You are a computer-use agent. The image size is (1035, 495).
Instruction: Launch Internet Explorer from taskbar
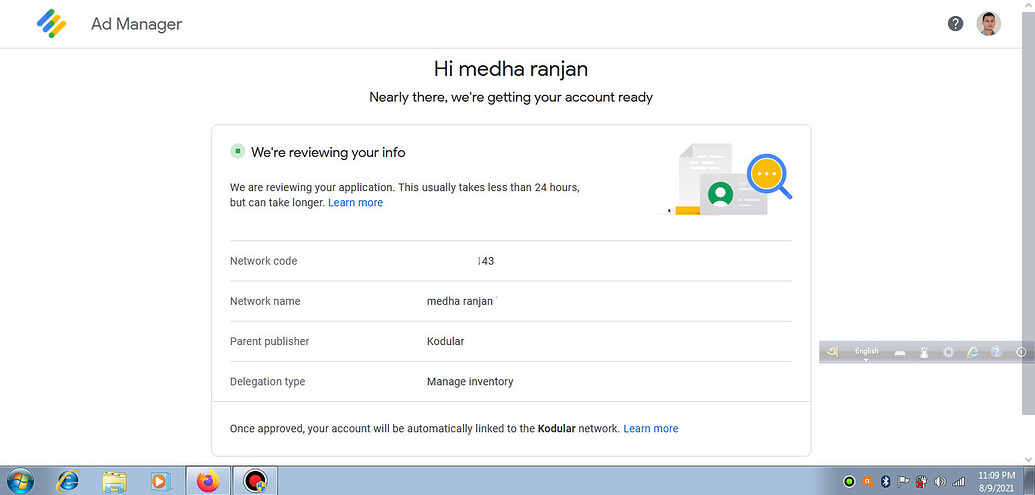tap(68, 480)
